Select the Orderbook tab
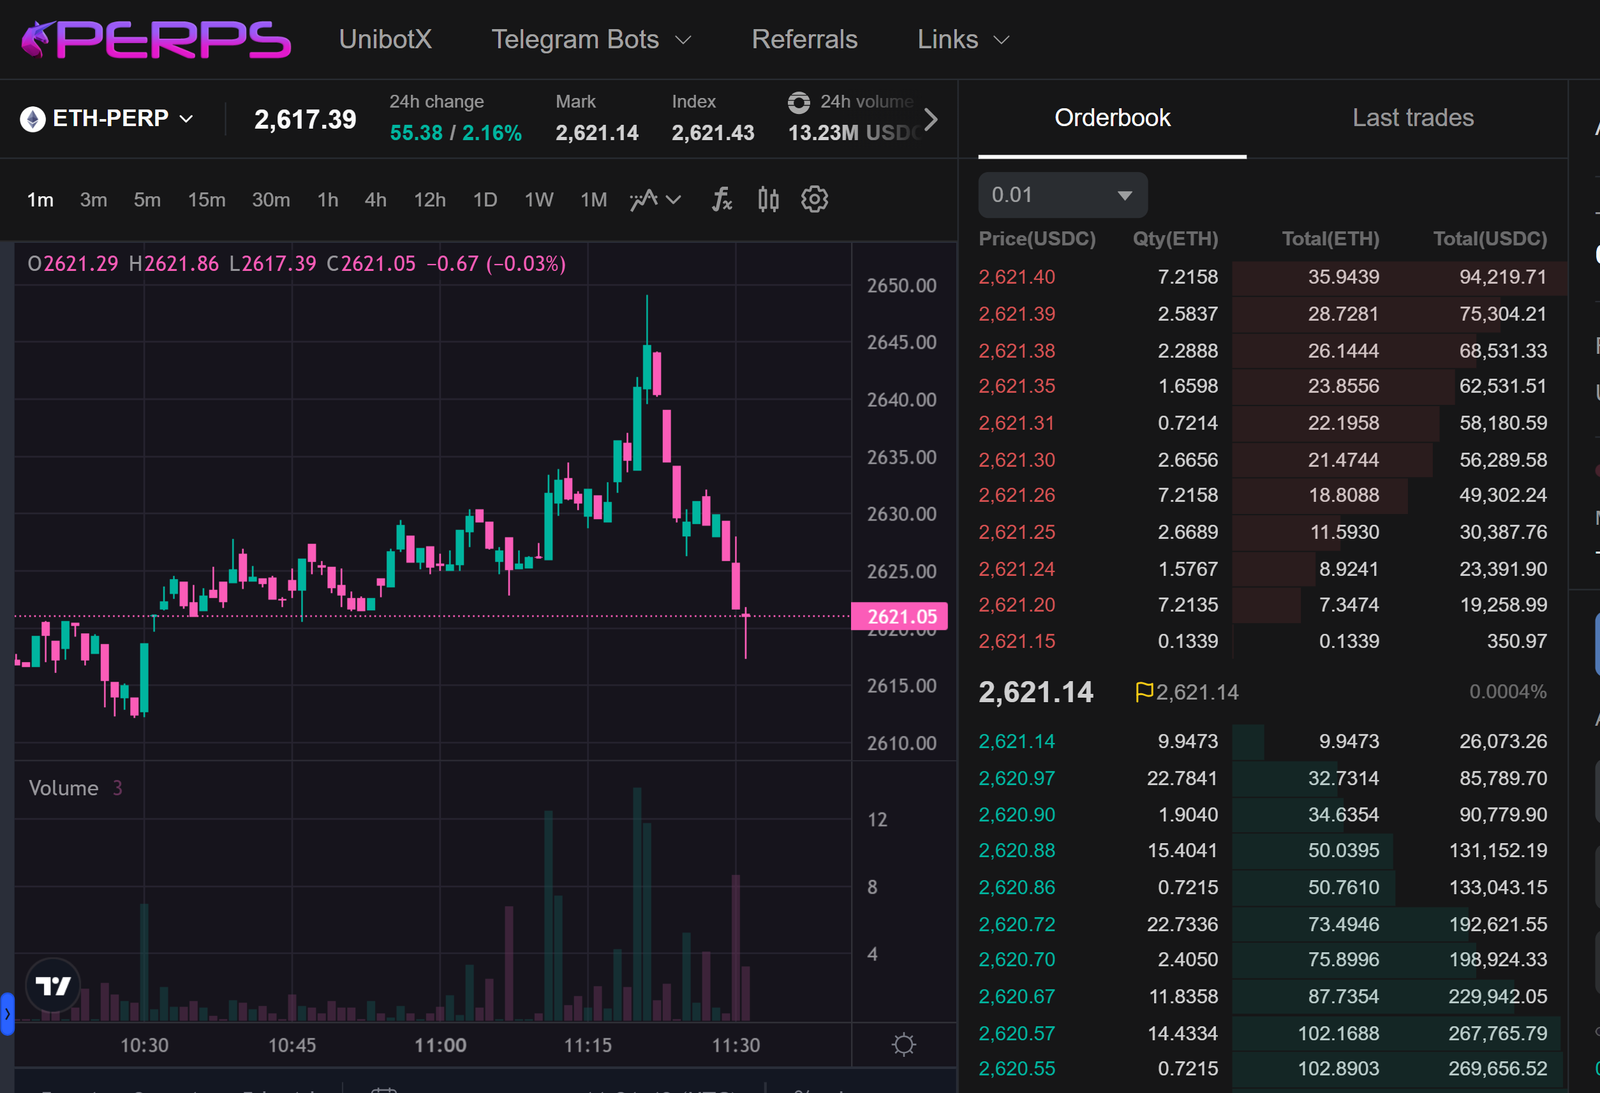The image size is (1600, 1093). pyautogui.click(x=1112, y=117)
